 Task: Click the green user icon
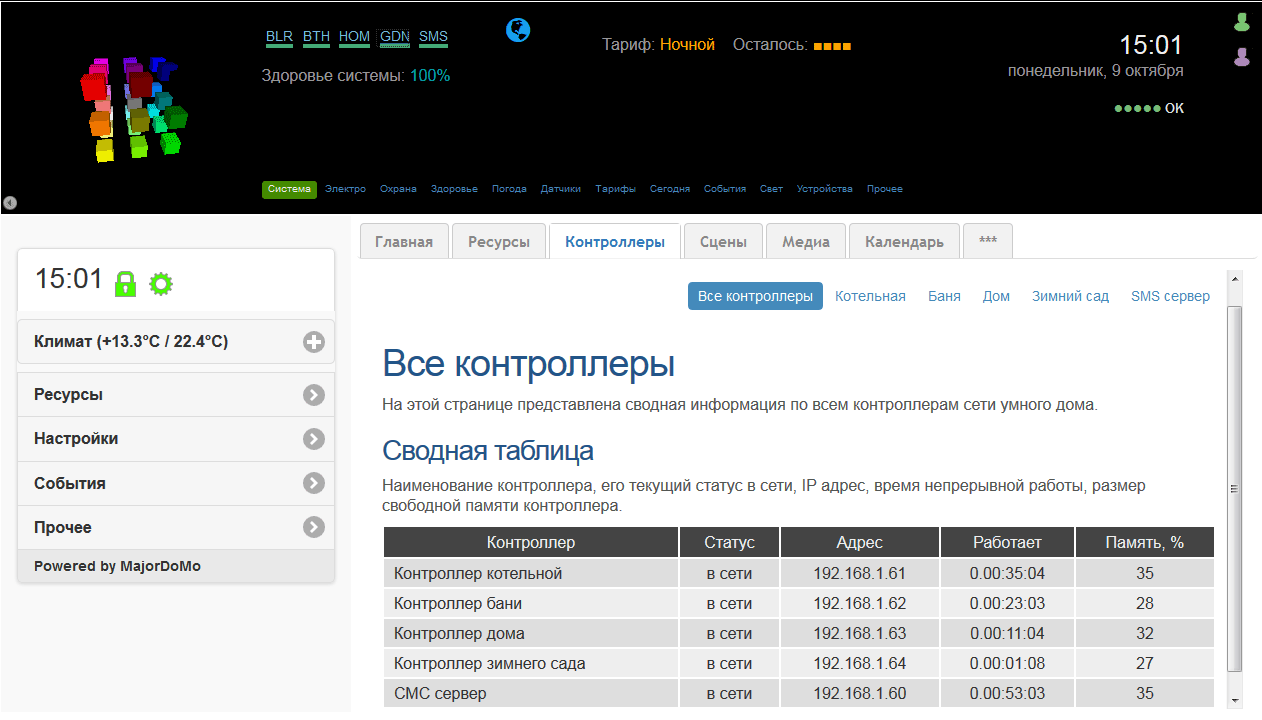[1242, 22]
